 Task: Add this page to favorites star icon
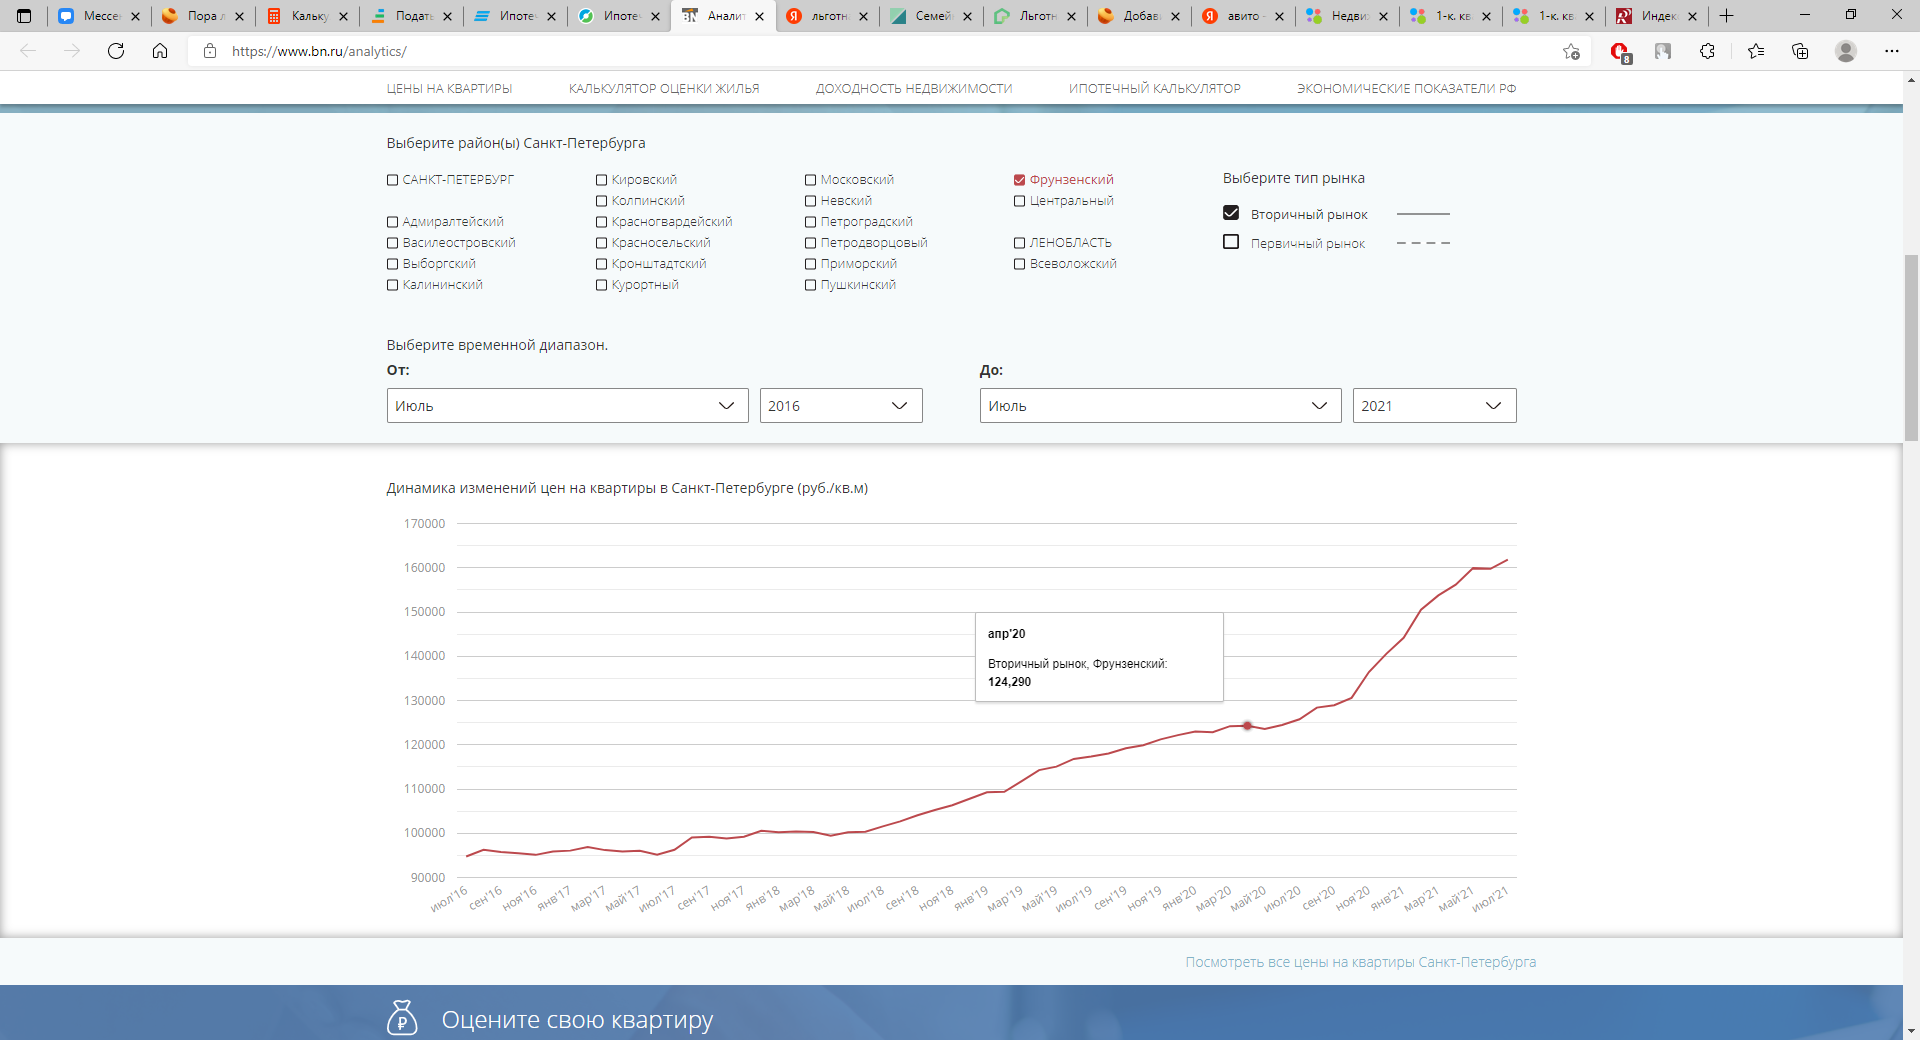(x=1571, y=51)
